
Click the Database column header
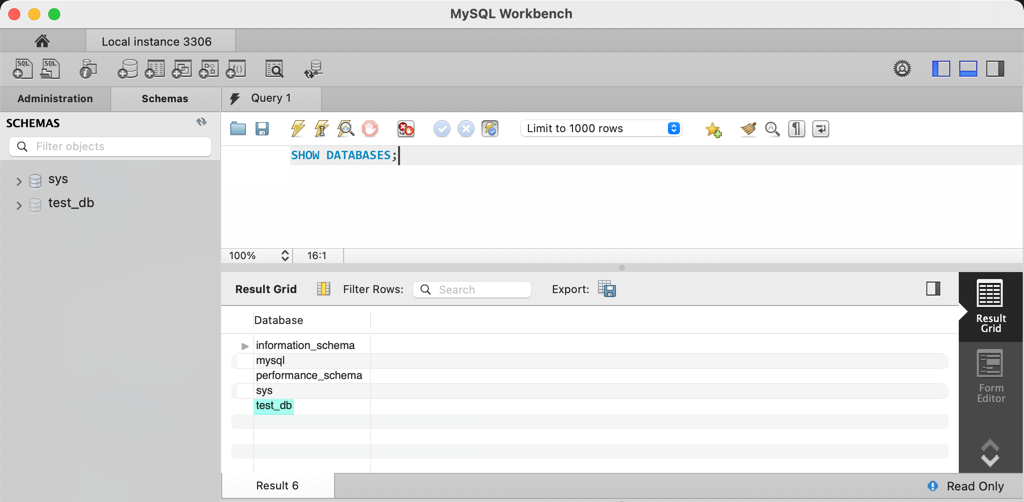[312, 321]
